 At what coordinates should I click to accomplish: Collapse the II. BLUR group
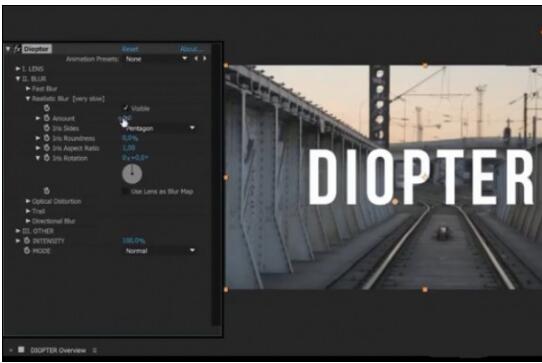18,79
